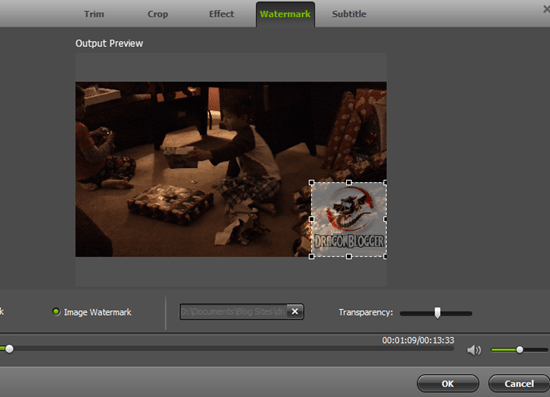This screenshot has width=550, height=397.
Task: Select the Watermark tab
Action: coord(285,14)
